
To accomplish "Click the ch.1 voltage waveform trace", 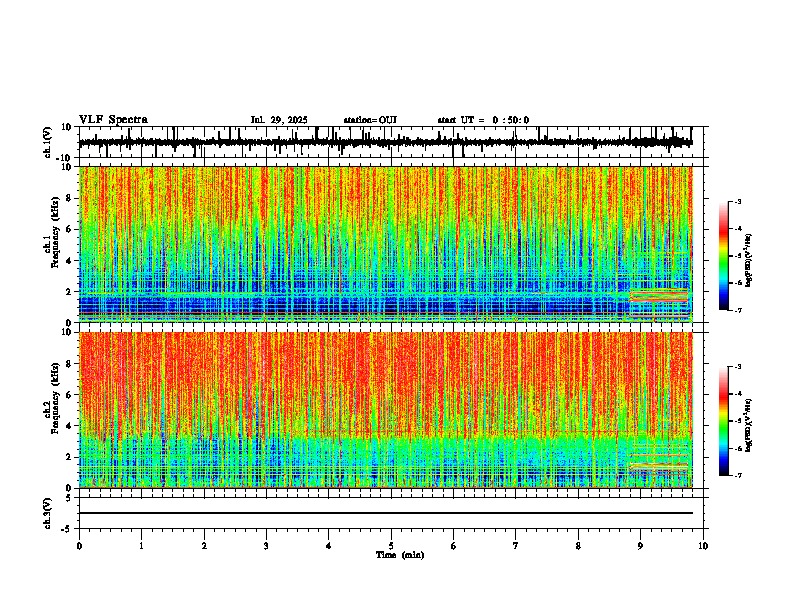I will pos(385,143).
